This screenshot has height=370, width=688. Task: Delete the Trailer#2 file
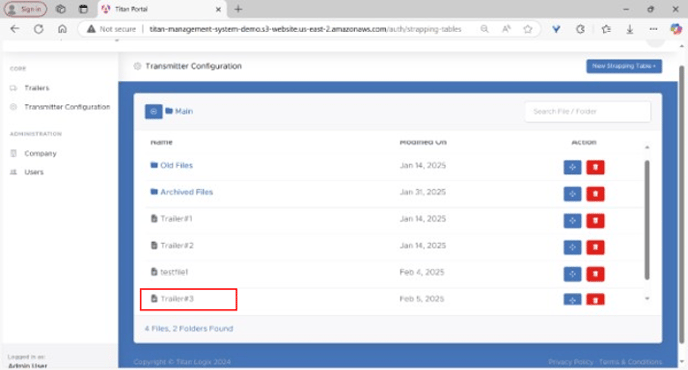(595, 248)
